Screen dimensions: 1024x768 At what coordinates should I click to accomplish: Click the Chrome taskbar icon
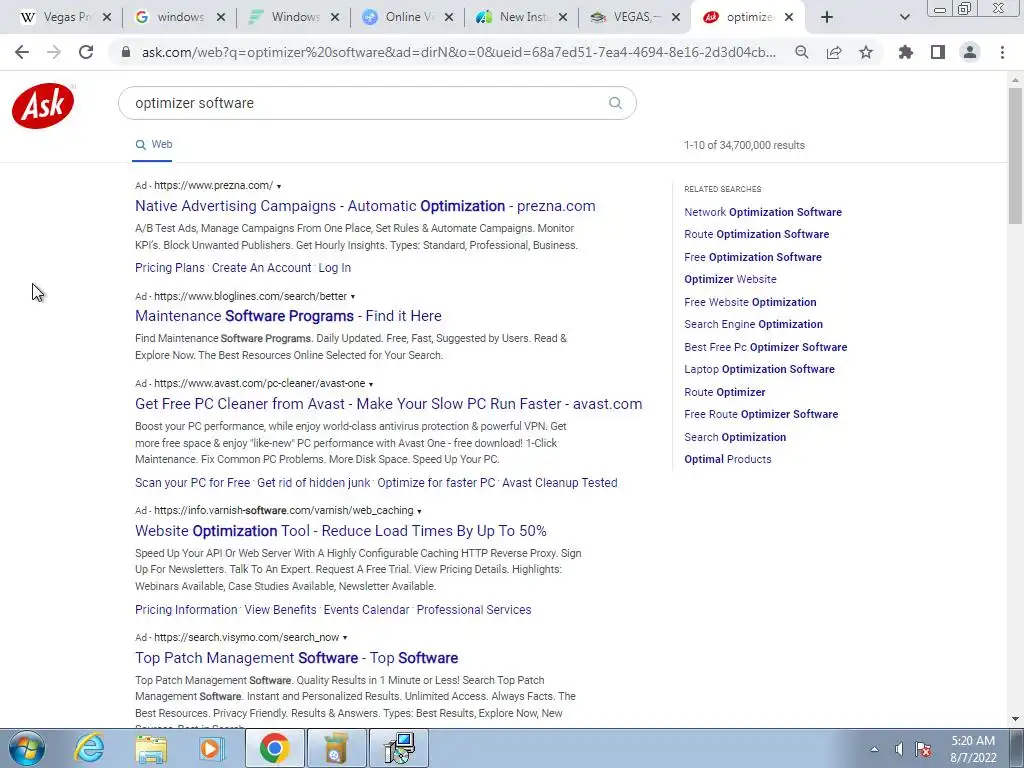pos(275,748)
